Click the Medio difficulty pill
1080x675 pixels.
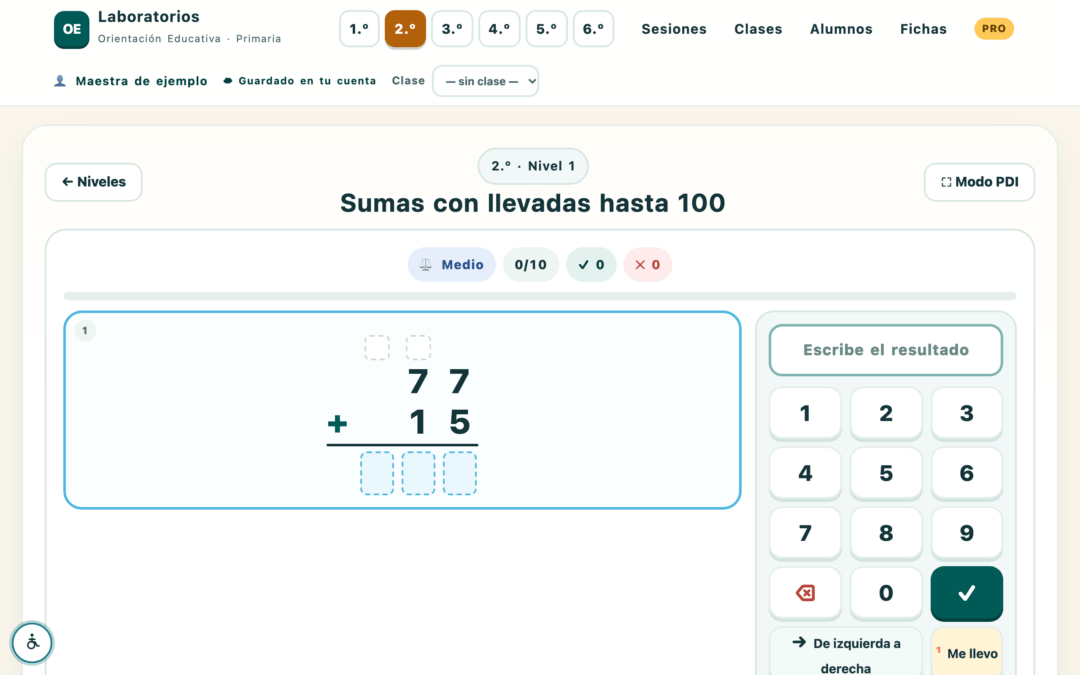pyautogui.click(x=451, y=264)
